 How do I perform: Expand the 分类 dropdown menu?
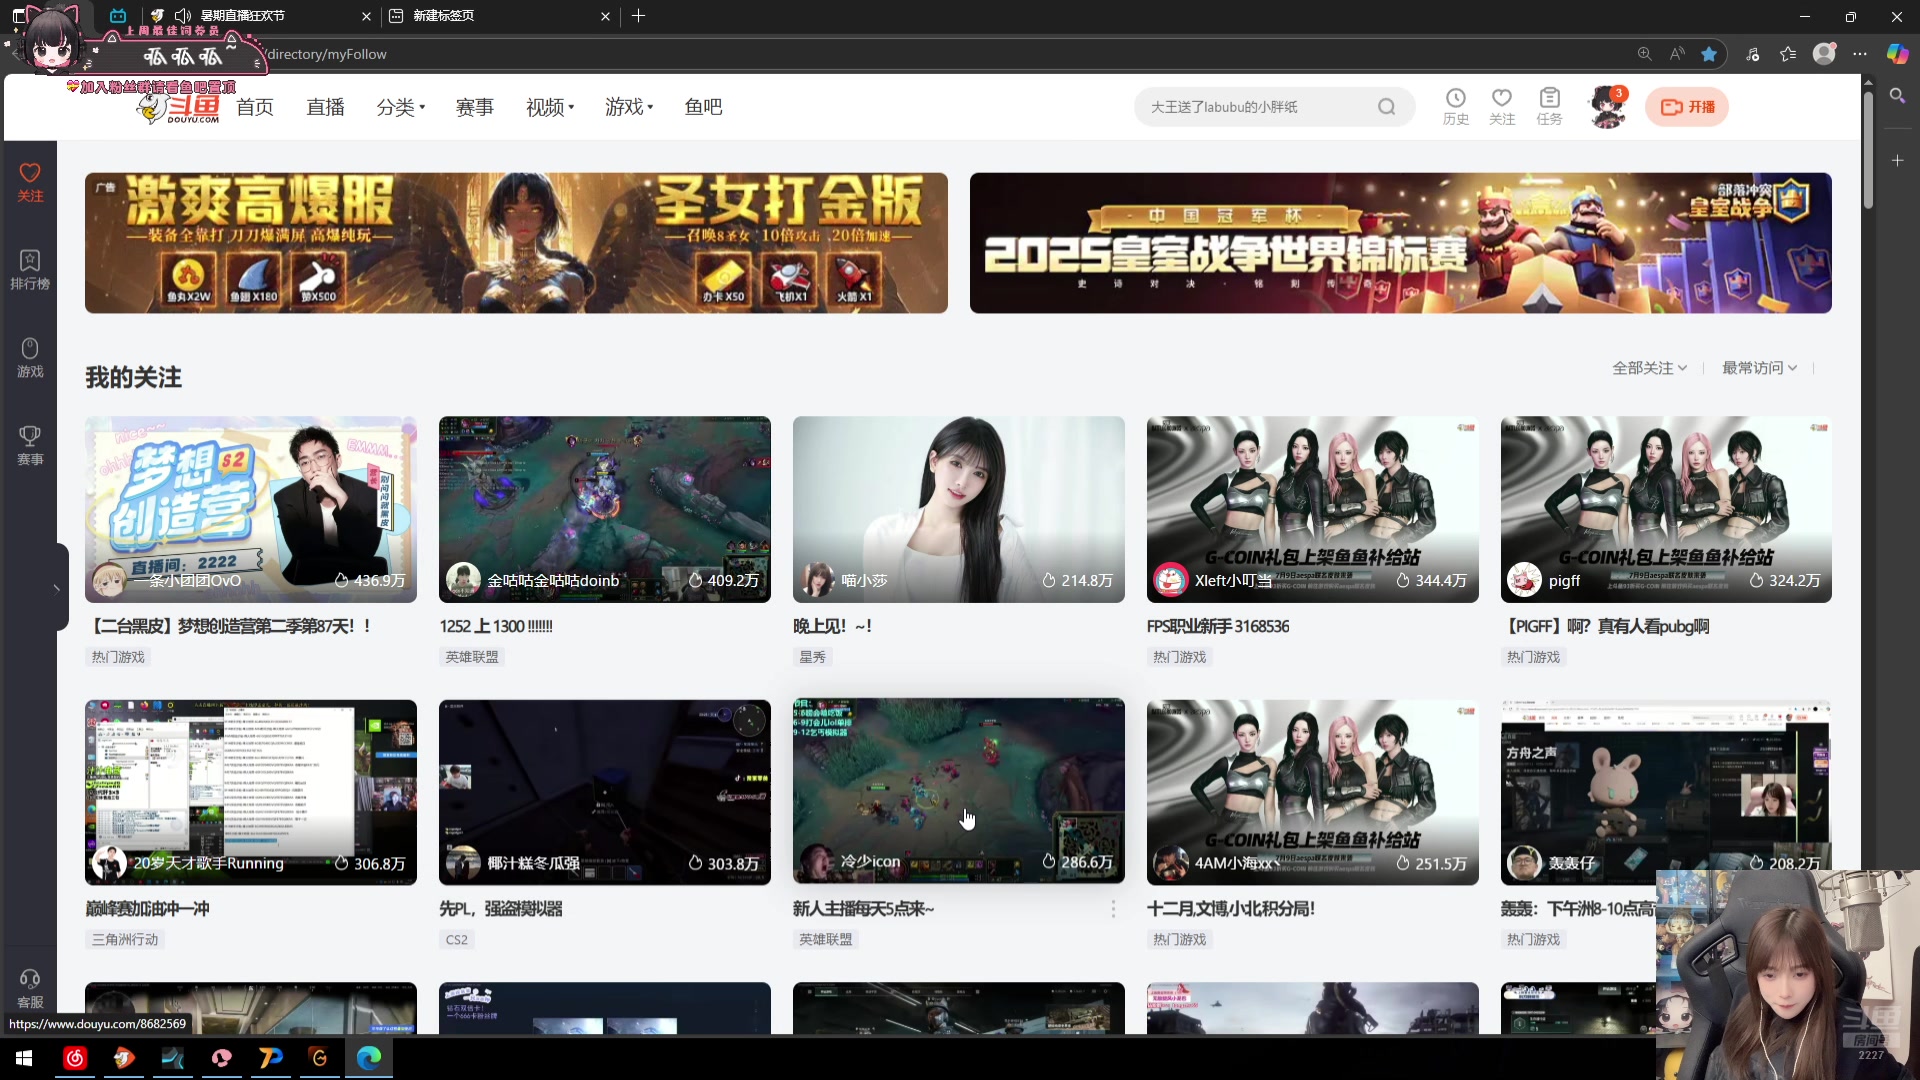[x=400, y=107]
